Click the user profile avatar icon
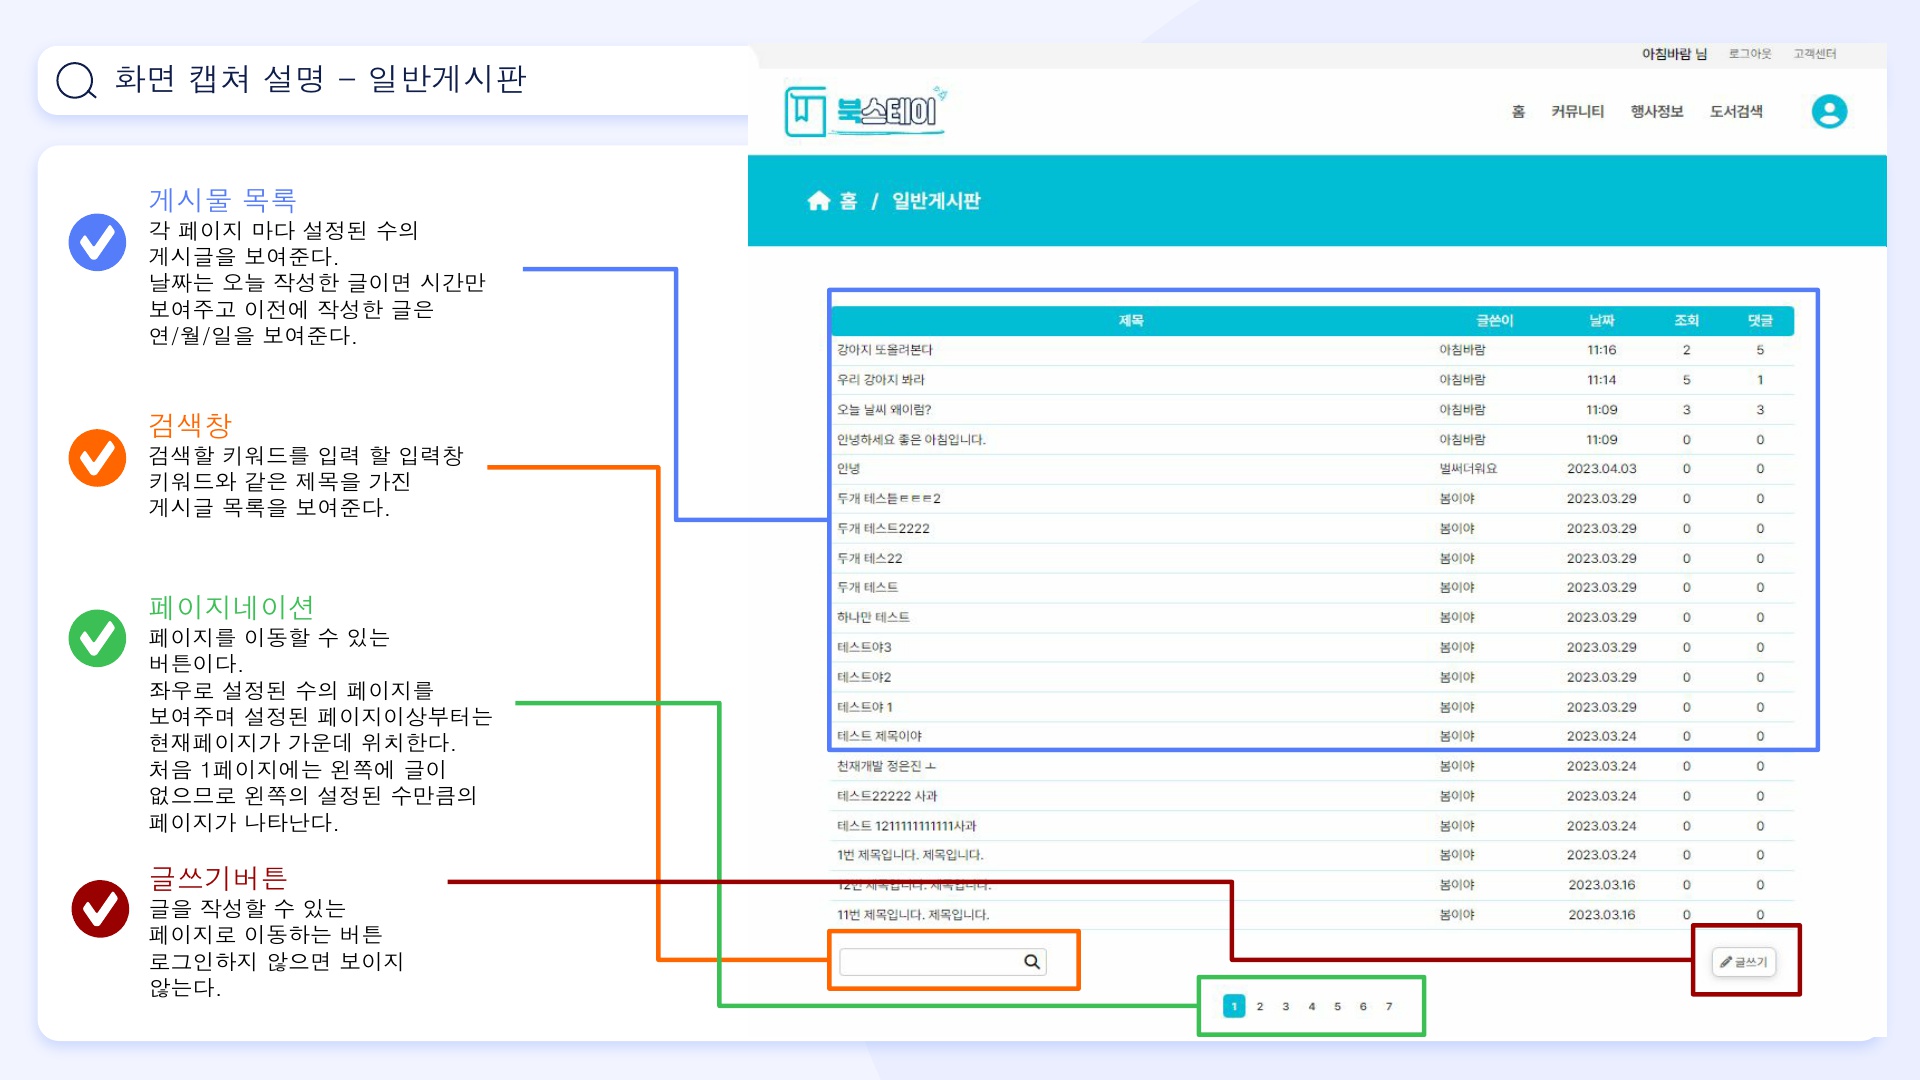The width and height of the screenshot is (1920, 1080). click(x=1829, y=111)
